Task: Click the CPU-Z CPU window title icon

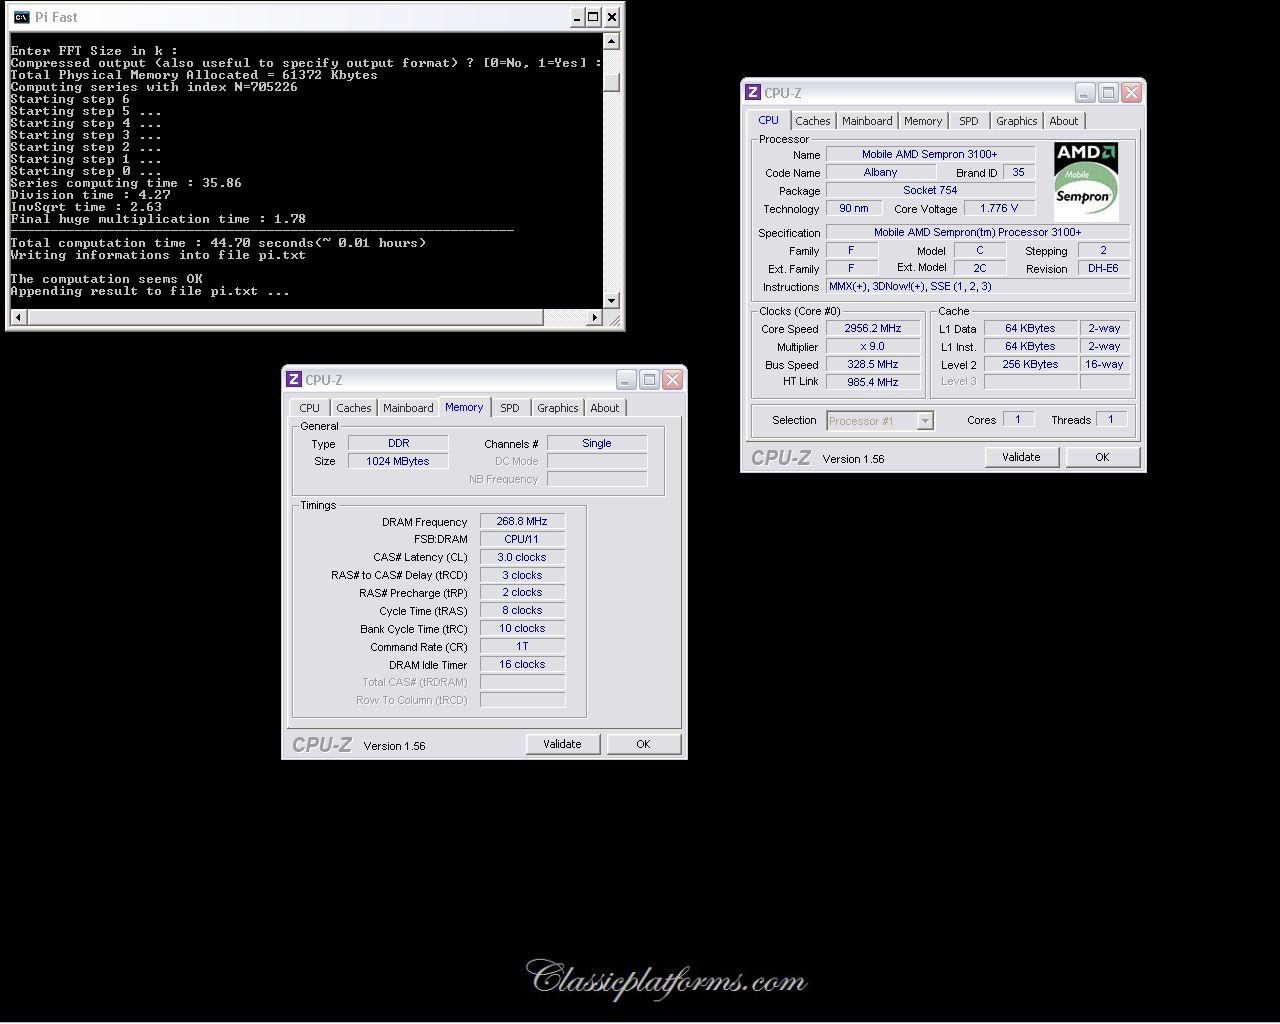Action: pyautogui.click(x=753, y=93)
